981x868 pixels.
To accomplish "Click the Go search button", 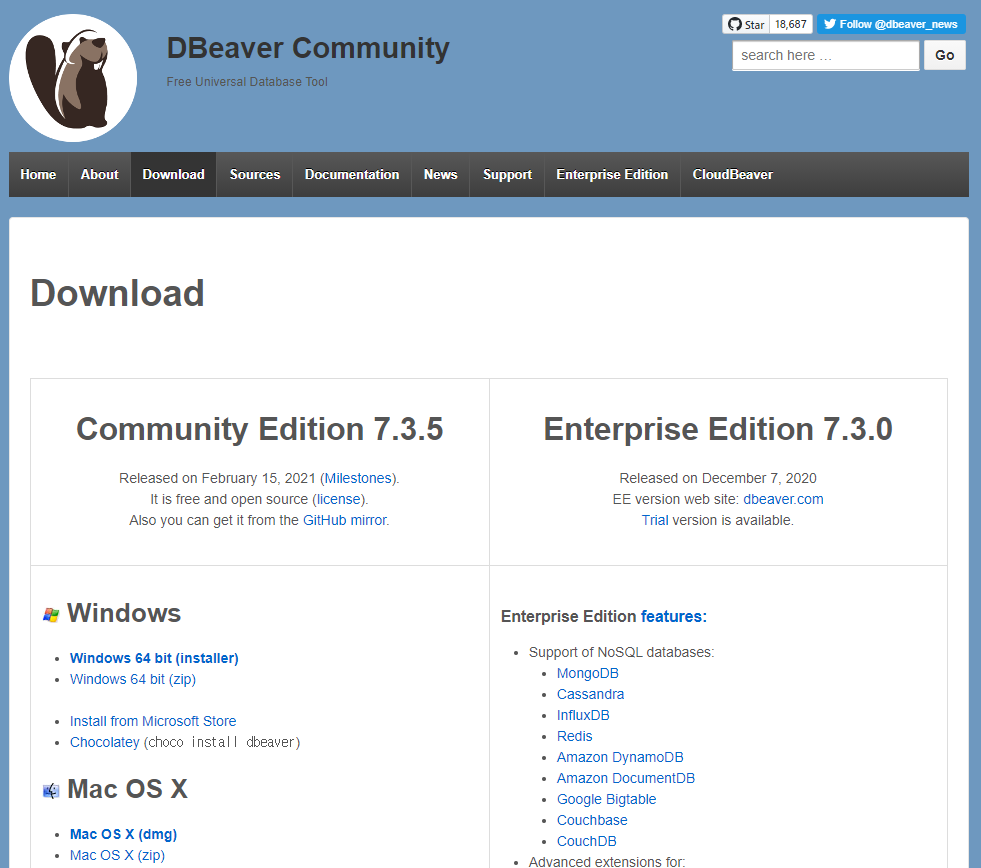I will click(945, 55).
